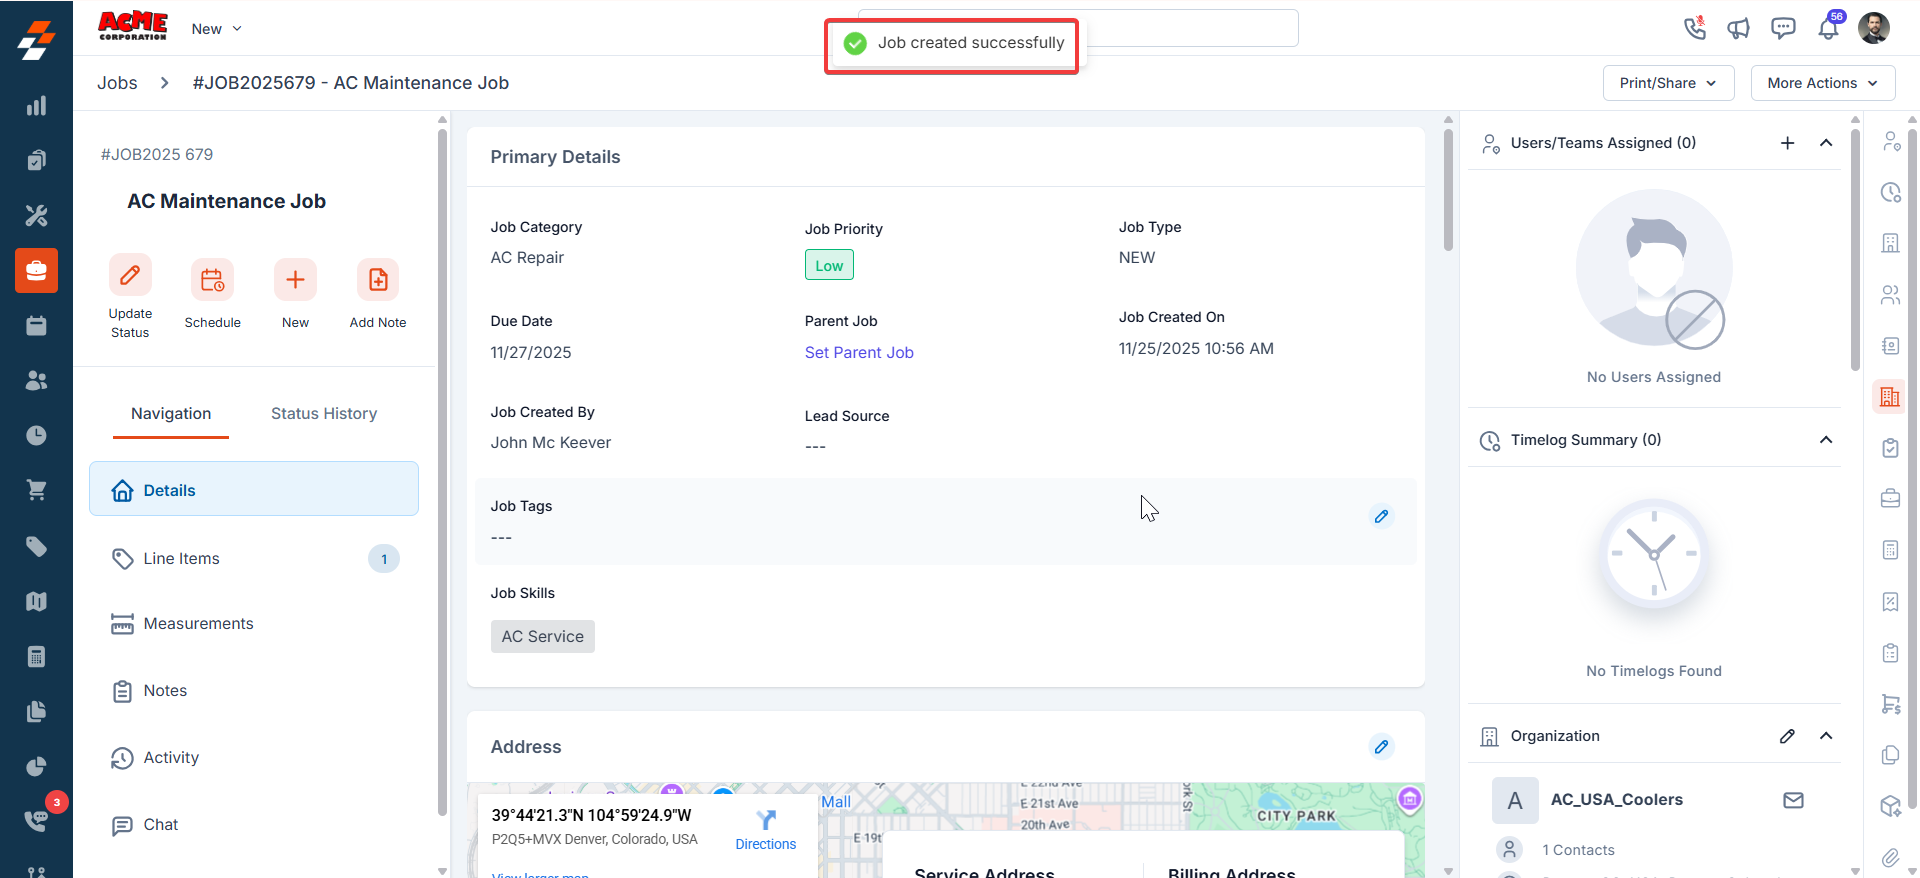Click the left navigation panel scrollbar
The width and height of the screenshot is (1920, 878).
click(442, 470)
